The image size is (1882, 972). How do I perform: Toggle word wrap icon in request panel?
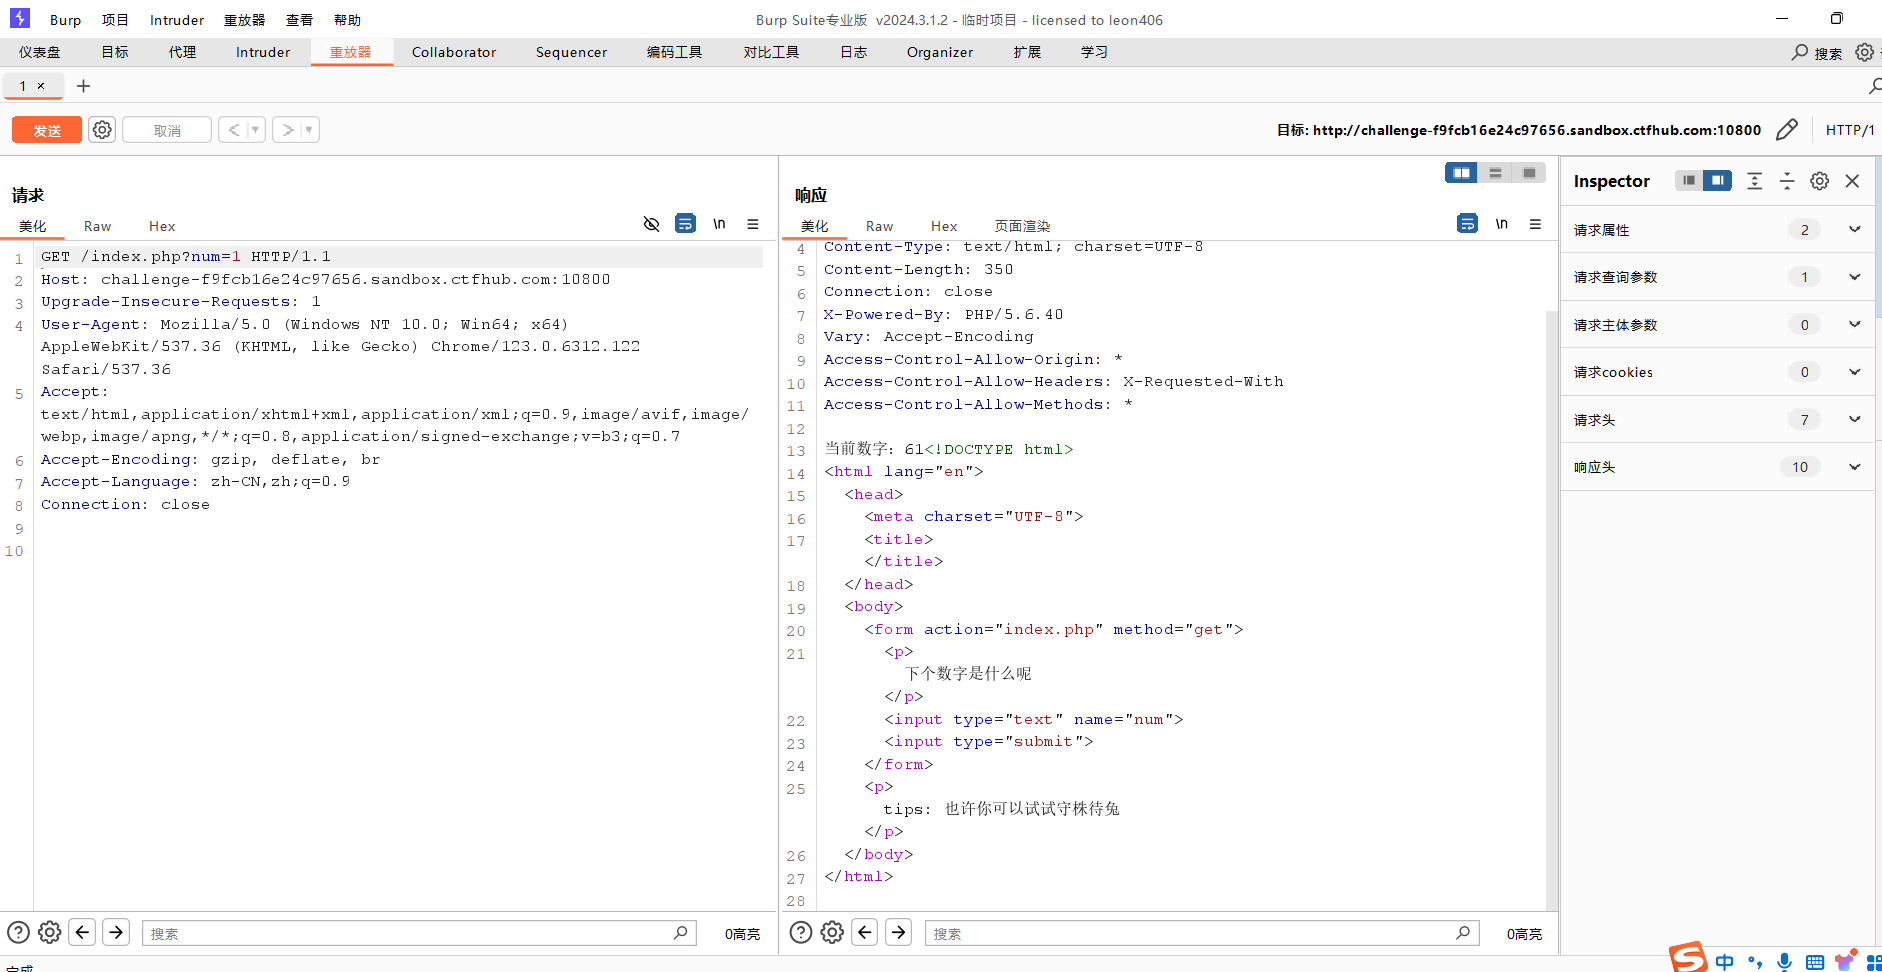coord(685,224)
